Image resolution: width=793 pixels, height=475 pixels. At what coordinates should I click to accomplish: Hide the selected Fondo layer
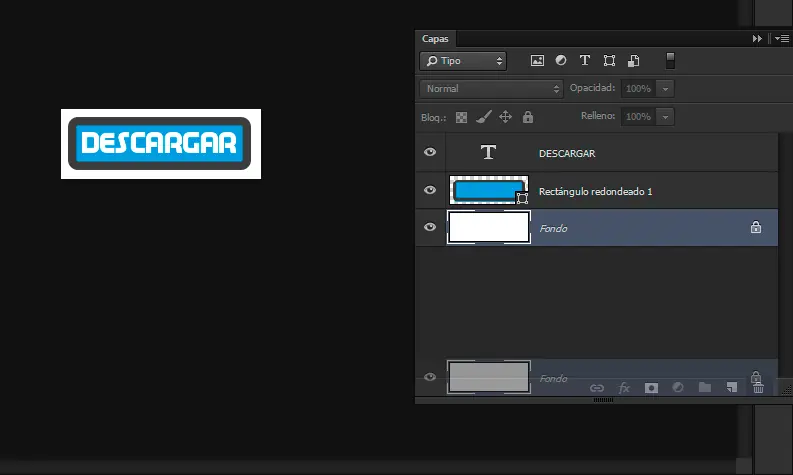click(430, 227)
